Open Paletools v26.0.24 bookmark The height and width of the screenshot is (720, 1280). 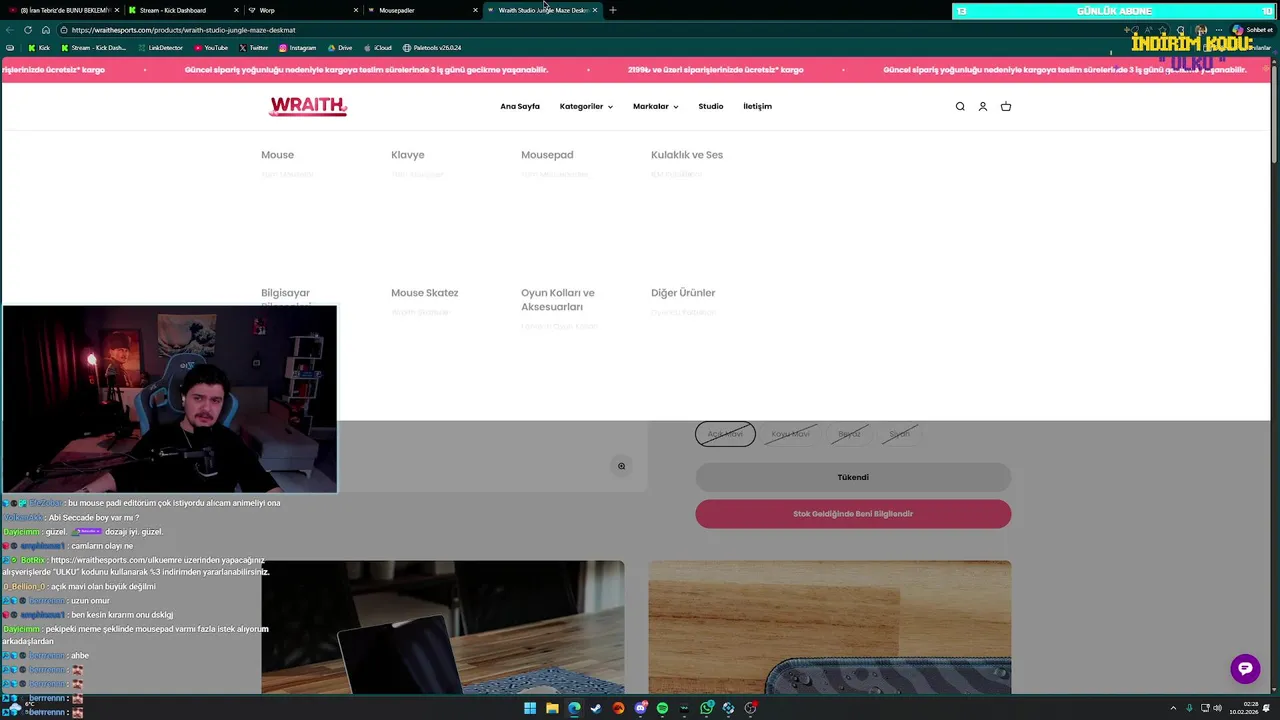click(x=432, y=48)
